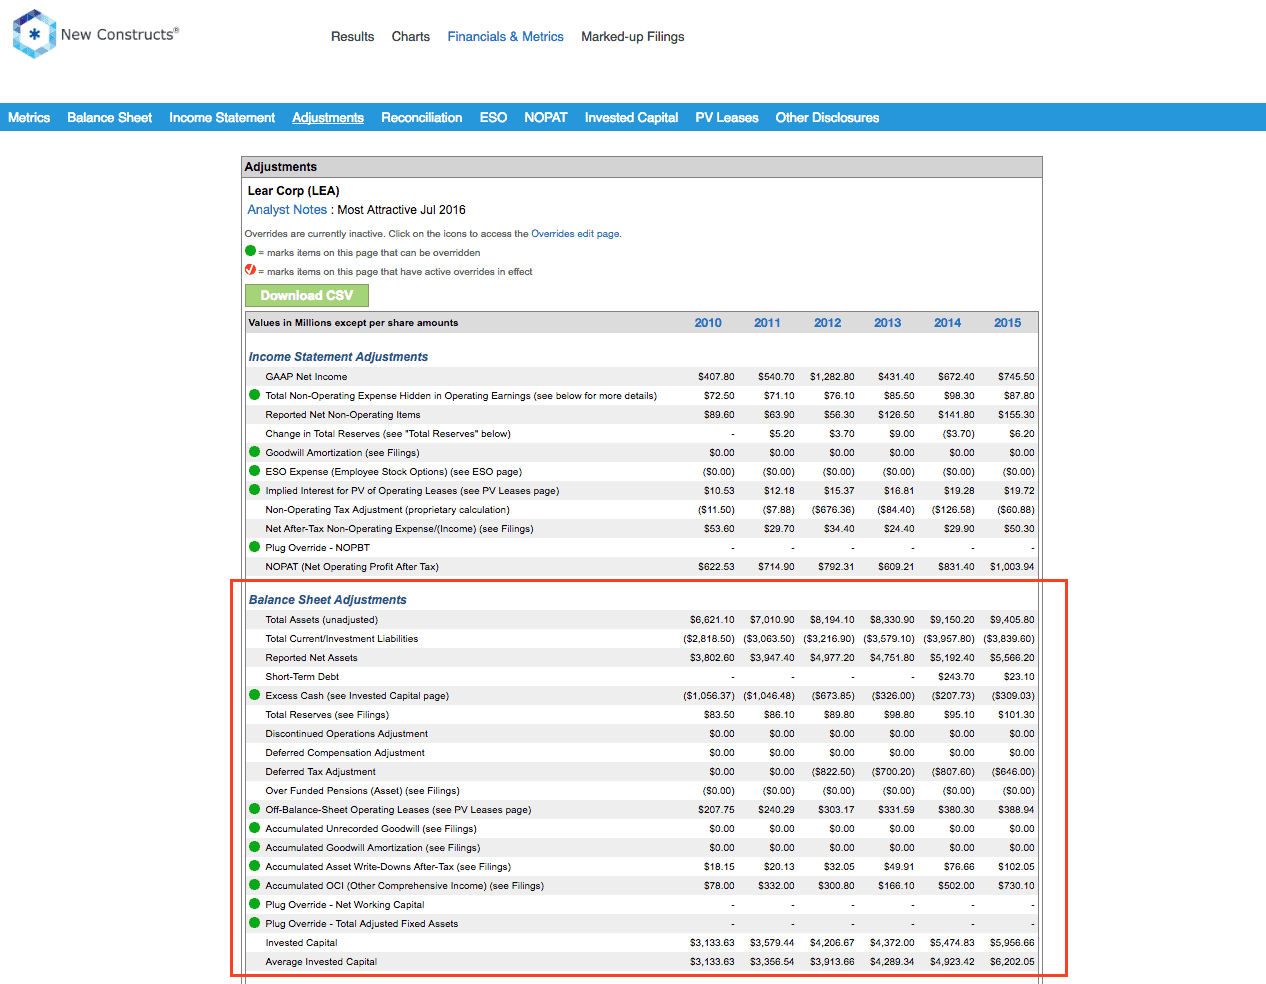The width and height of the screenshot is (1266, 984).
Task: Click green dot for Plug Override - Total Adjusted Fixed Assets
Action: [254, 923]
